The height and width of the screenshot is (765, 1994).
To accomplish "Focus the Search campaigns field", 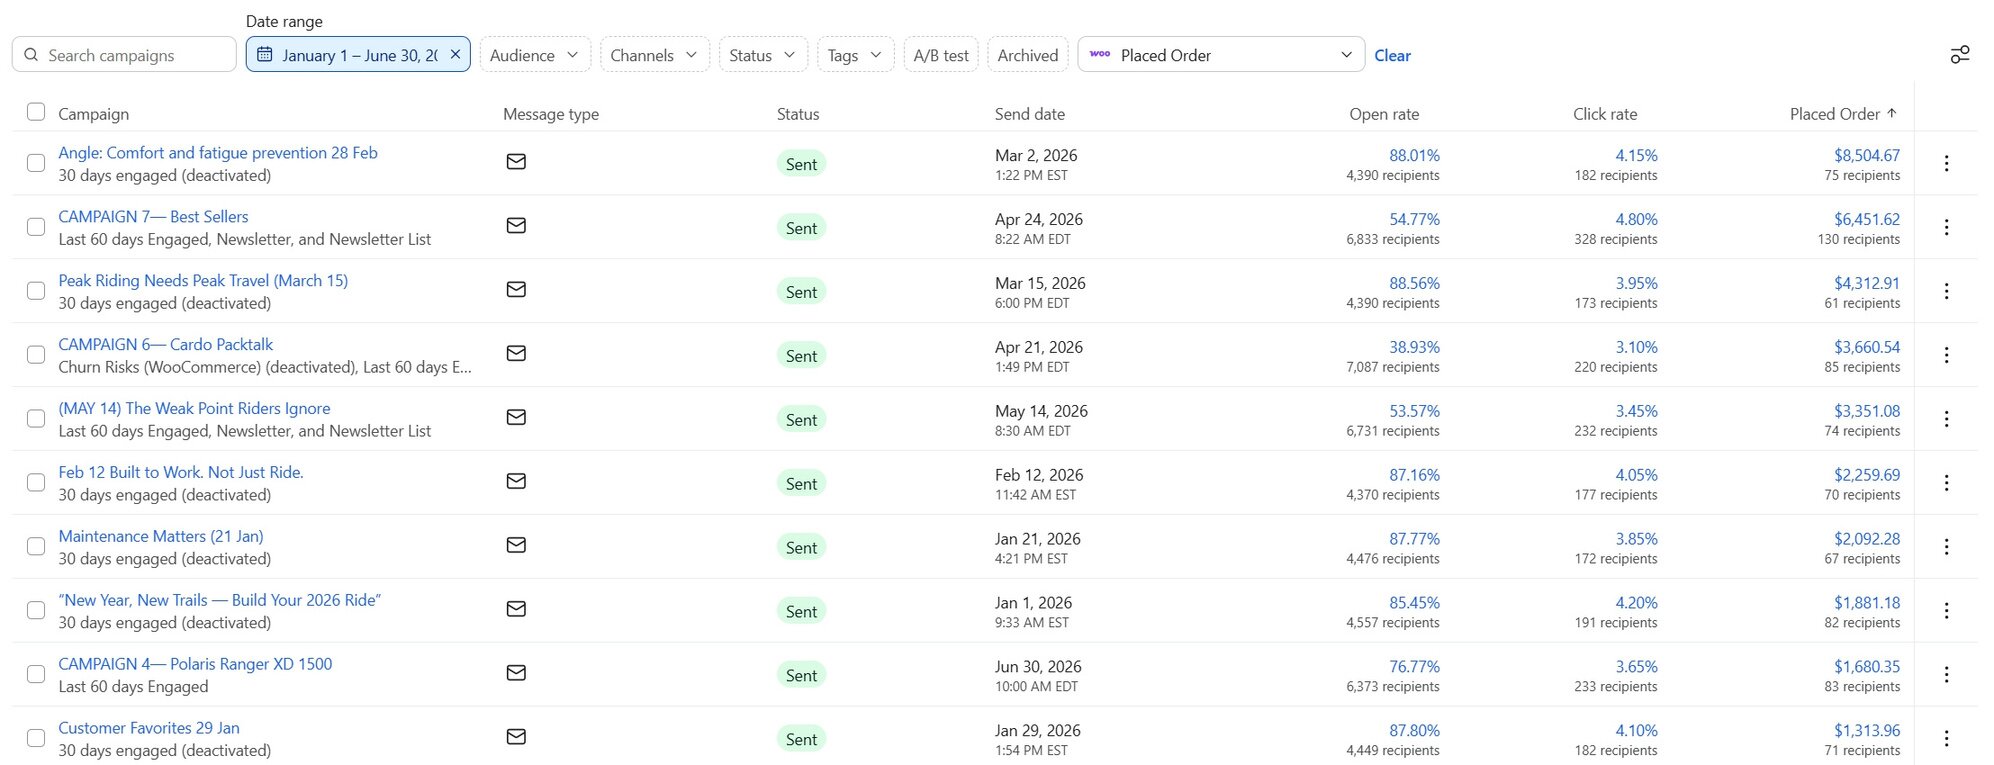I will point(124,55).
